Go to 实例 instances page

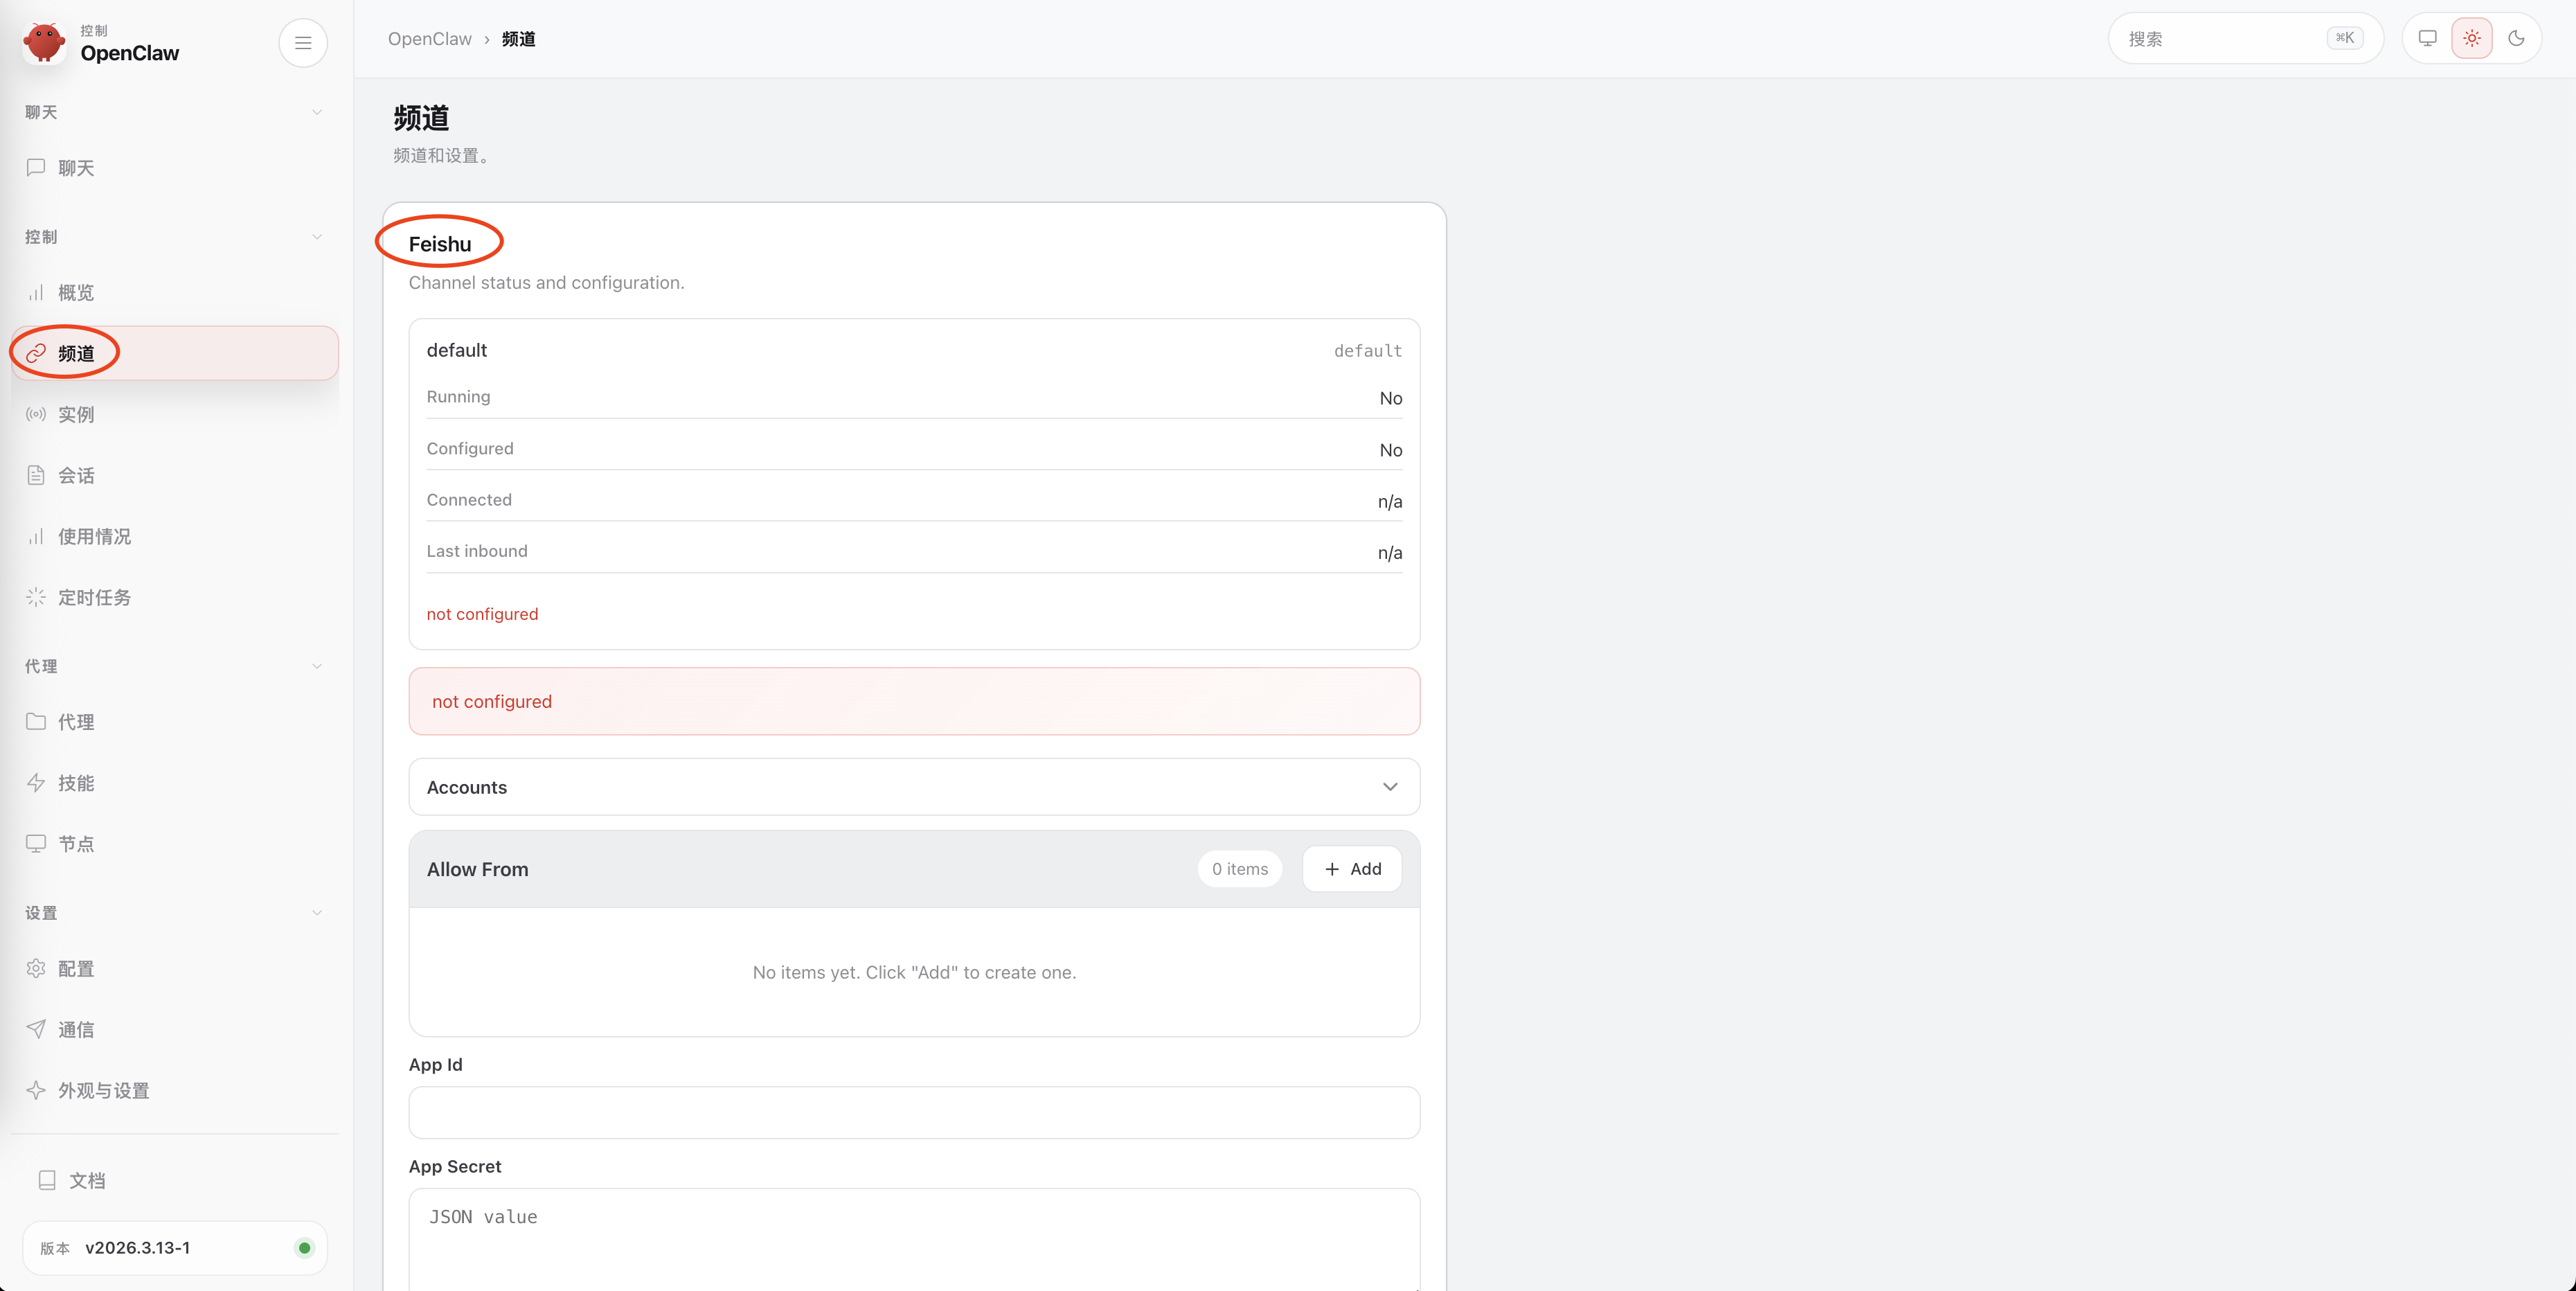tap(76, 414)
